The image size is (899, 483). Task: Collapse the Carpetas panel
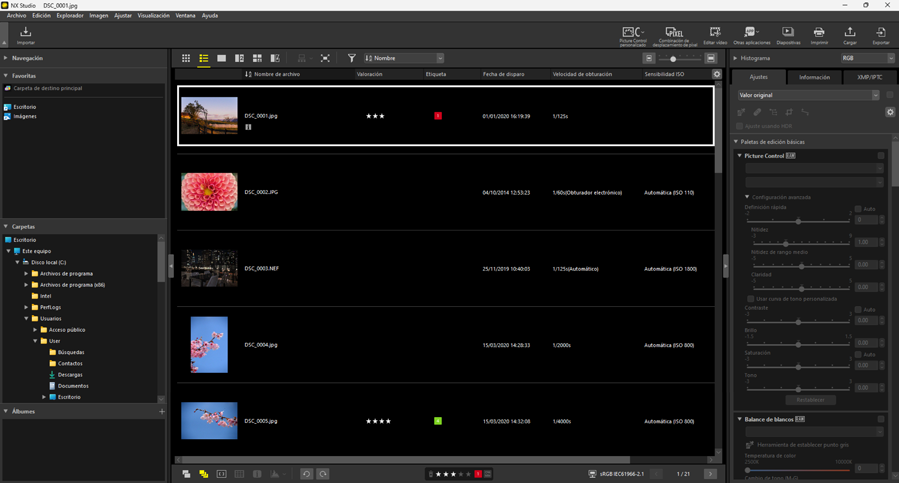tap(6, 227)
